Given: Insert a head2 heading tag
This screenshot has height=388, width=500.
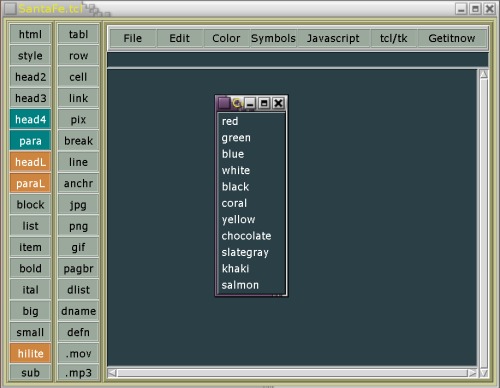Looking at the screenshot, I should [x=30, y=77].
